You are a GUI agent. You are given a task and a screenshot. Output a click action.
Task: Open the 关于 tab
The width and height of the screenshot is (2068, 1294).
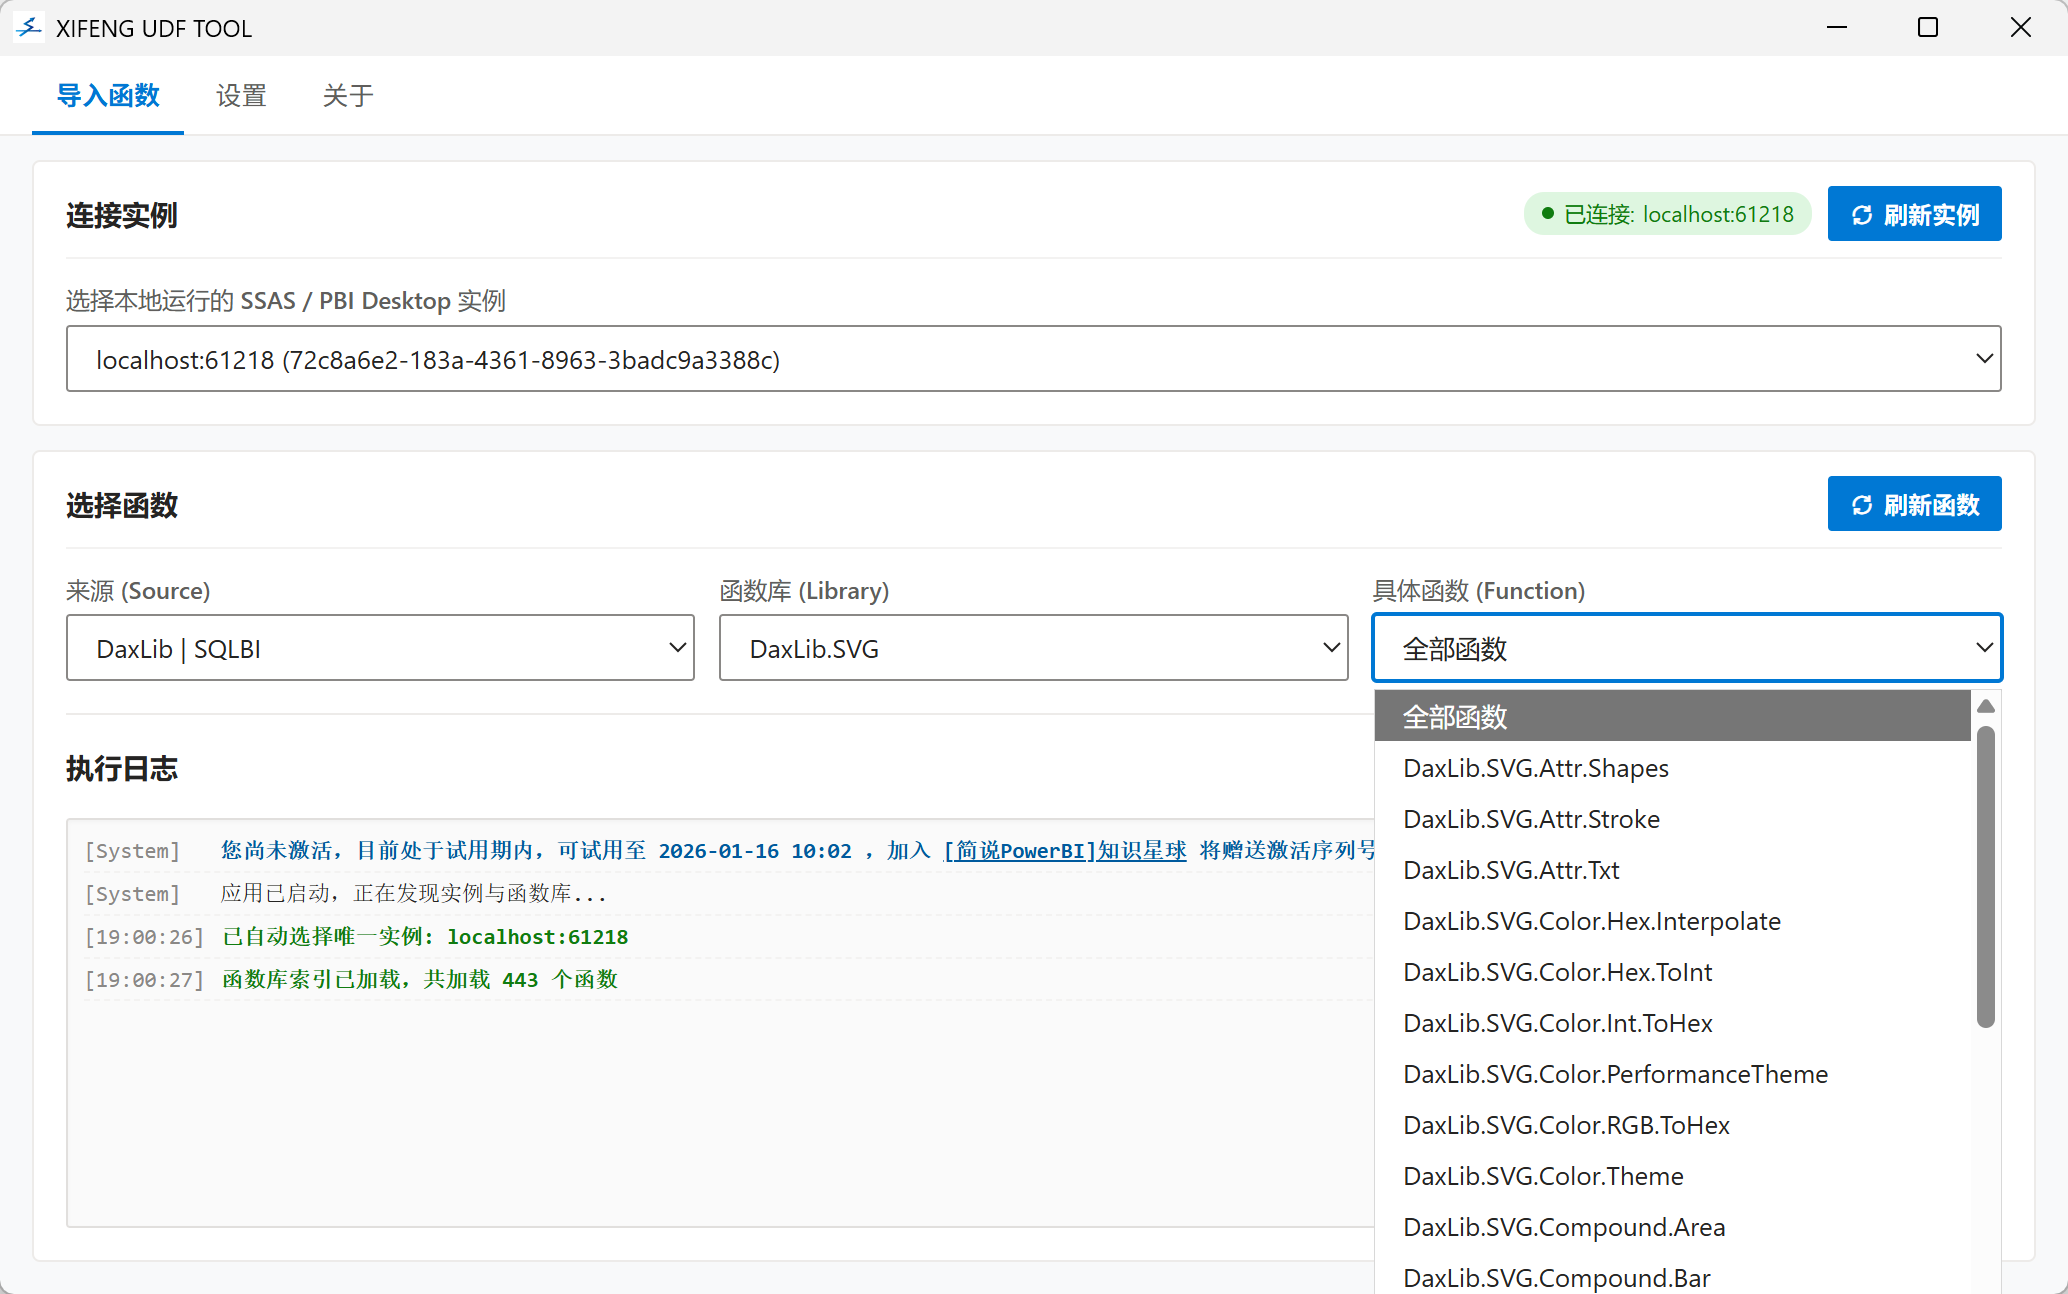348,96
